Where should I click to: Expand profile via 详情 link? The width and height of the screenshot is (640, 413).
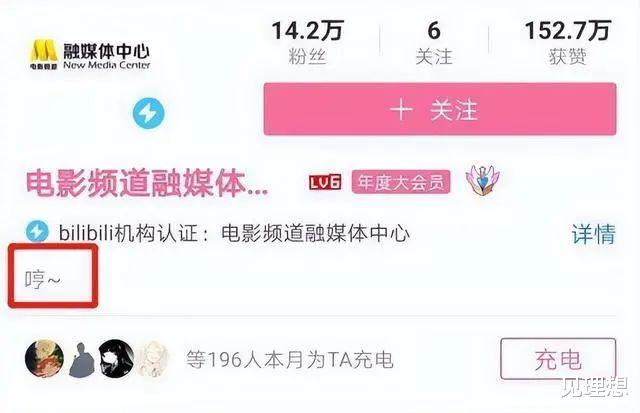tap(593, 234)
